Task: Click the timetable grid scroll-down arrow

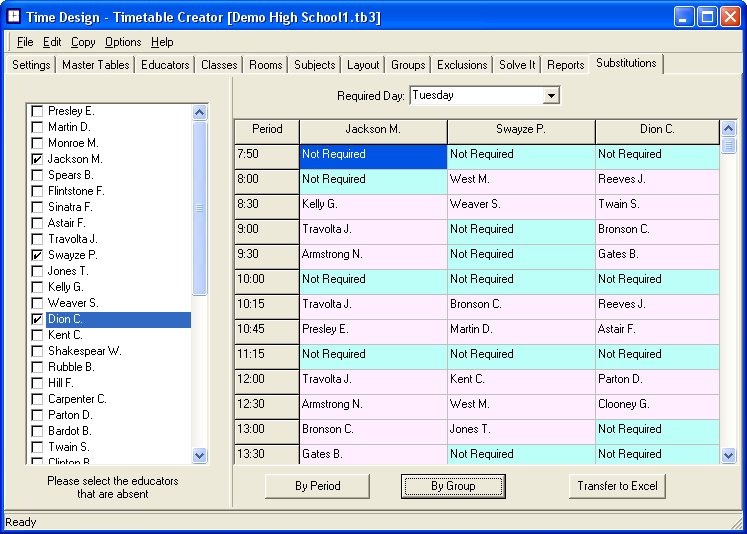Action: click(x=728, y=455)
